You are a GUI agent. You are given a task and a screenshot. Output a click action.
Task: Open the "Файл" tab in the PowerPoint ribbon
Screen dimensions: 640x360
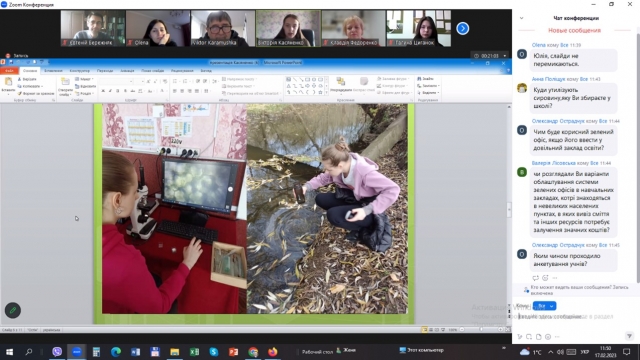(9, 71)
